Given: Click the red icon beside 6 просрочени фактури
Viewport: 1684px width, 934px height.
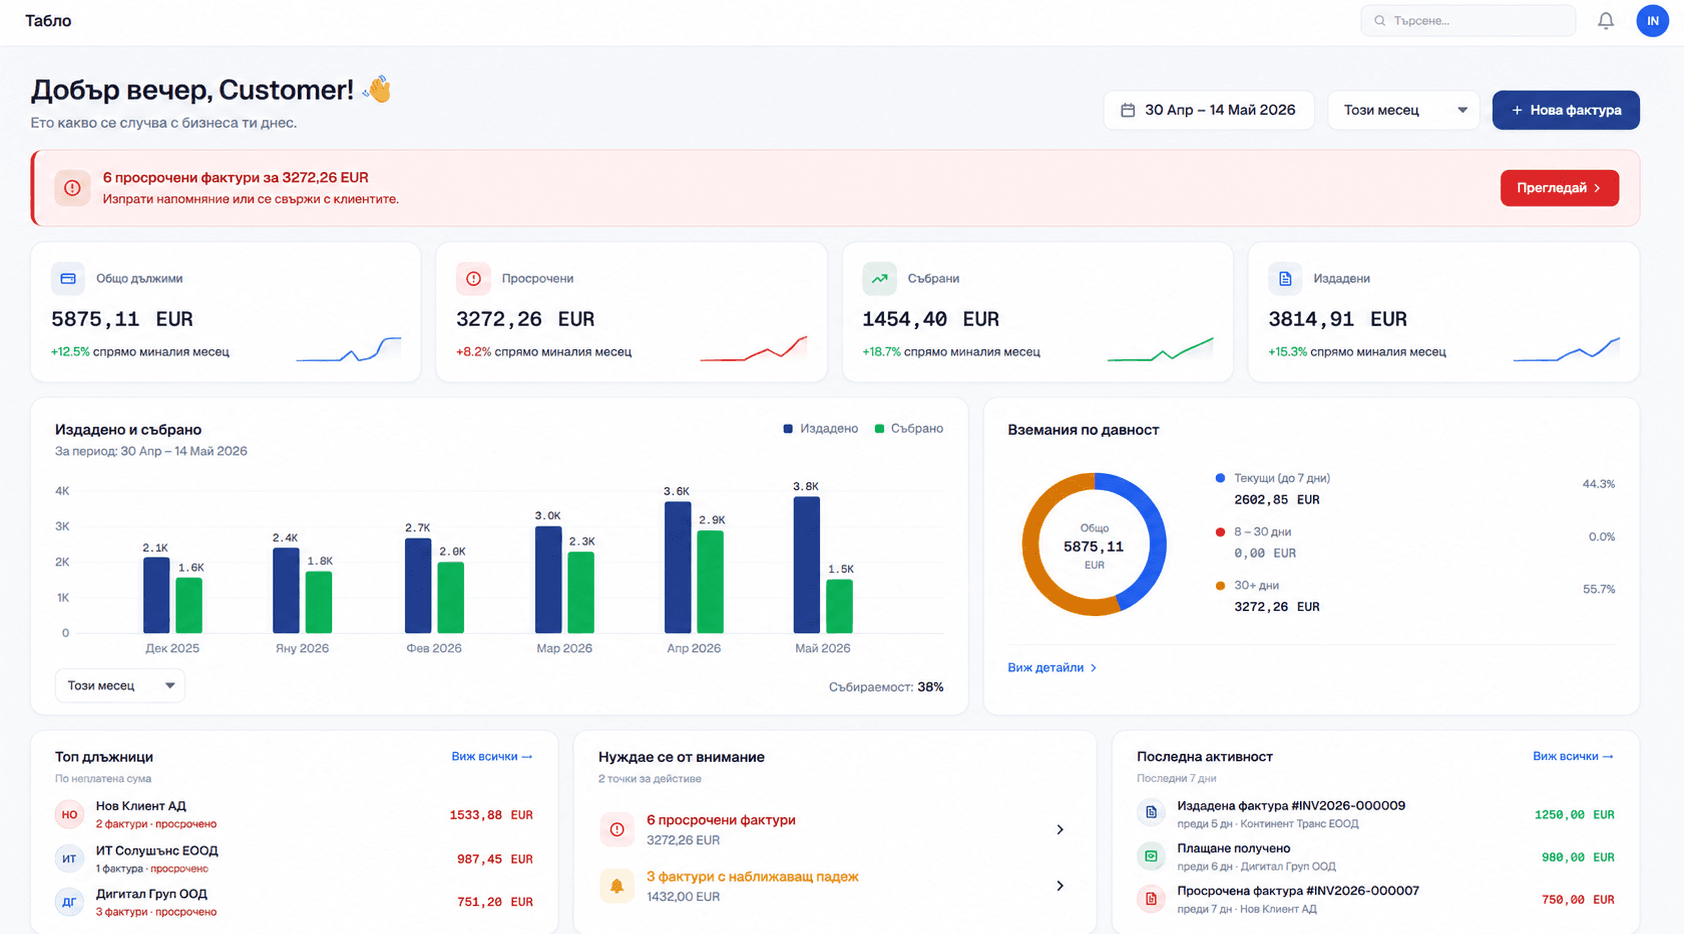Looking at the screenshot, I should pyautogui.click(x=617, y=829).
